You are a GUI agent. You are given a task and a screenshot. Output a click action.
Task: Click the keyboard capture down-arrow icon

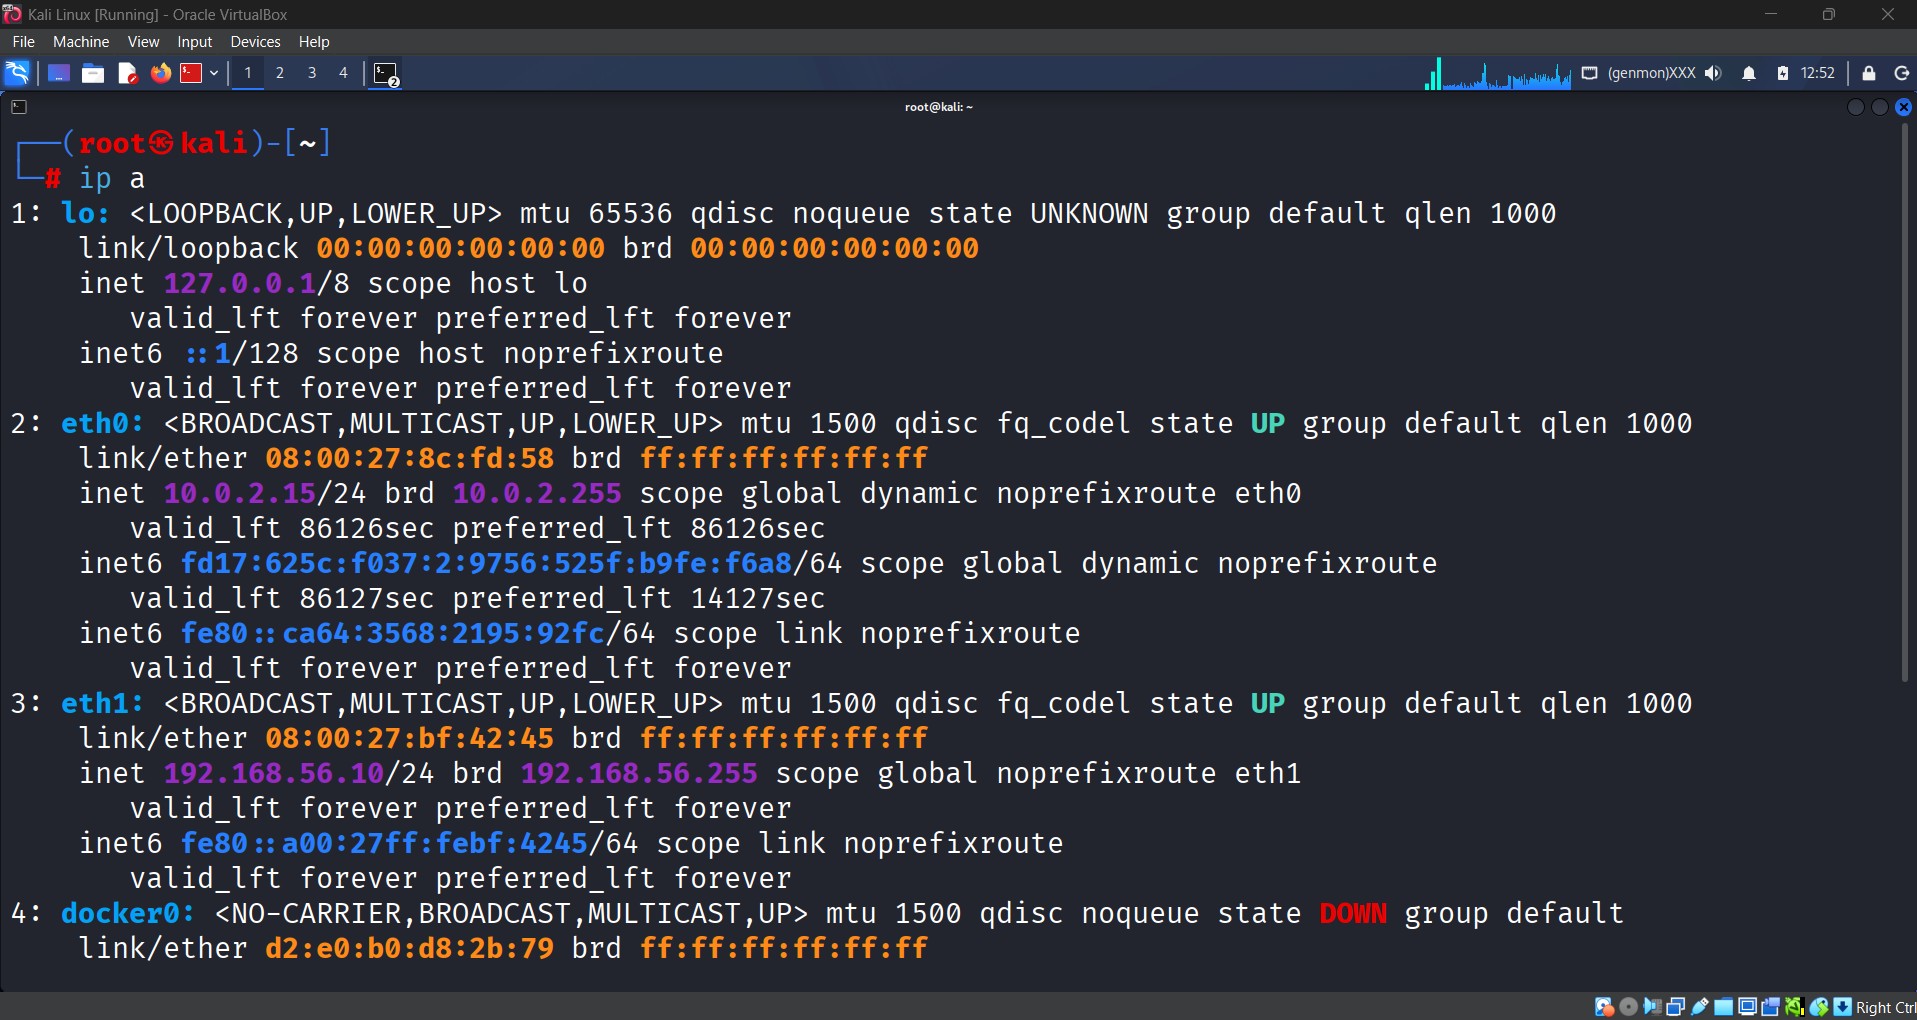coord(1842,1007)
